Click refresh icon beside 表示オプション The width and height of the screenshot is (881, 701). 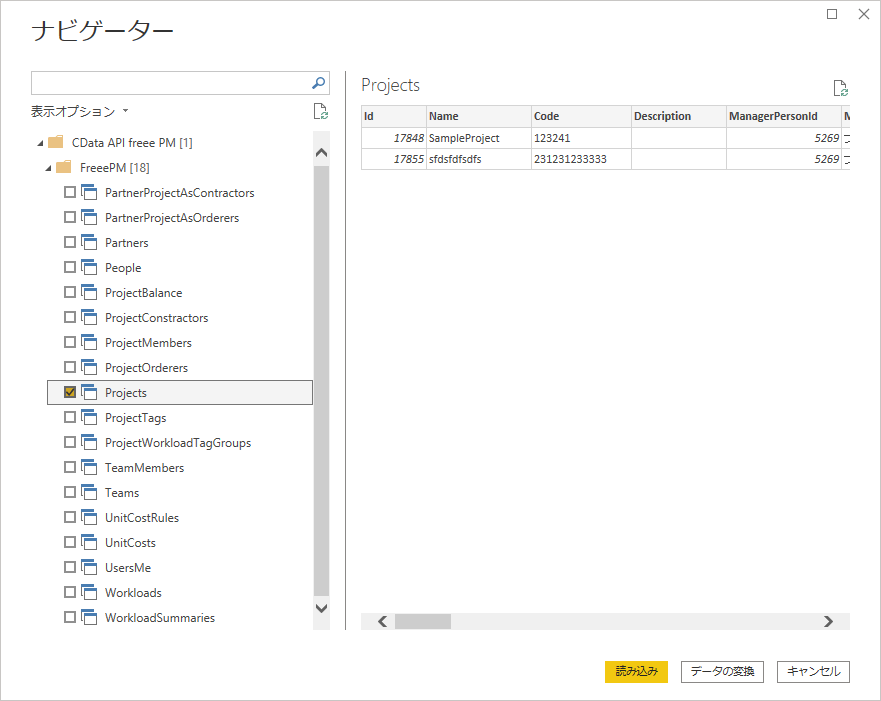pyautogui.click(x=320, y=111)
